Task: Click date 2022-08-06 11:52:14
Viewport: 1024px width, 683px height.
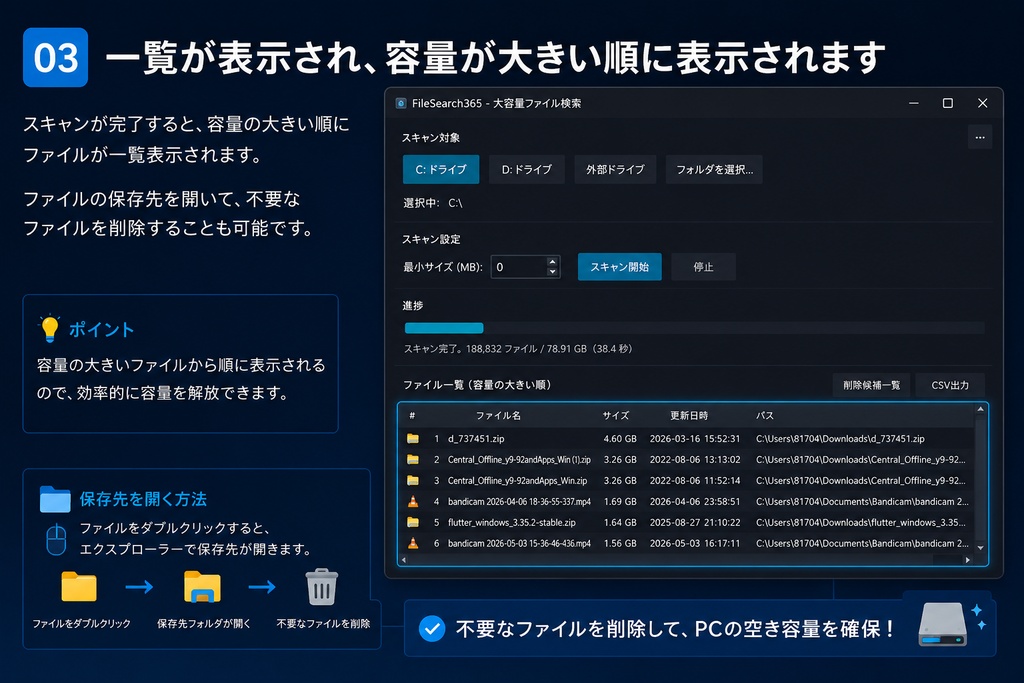Action: pos(695,481)
